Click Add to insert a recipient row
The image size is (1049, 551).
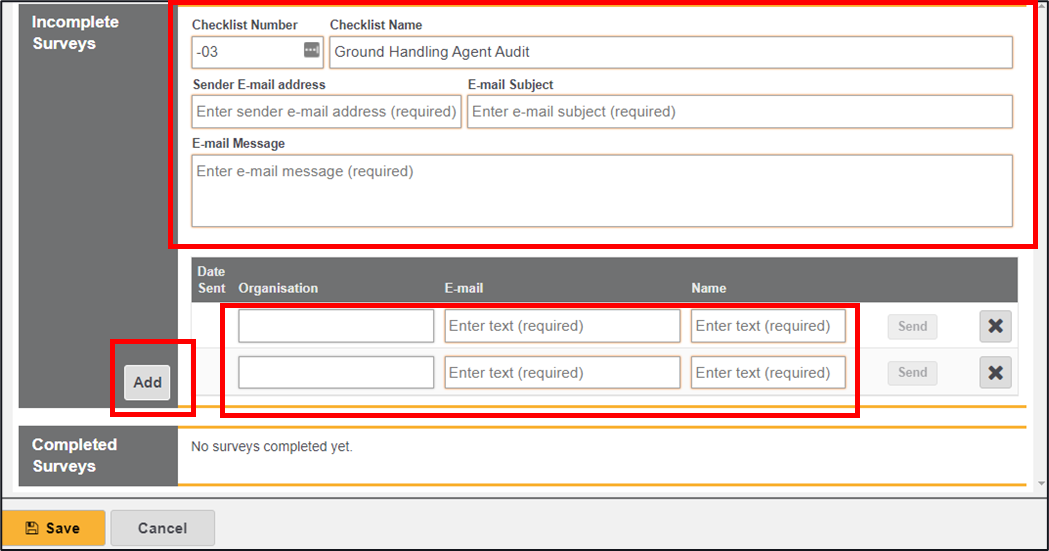pyautogui.click(x=147, y=382)
